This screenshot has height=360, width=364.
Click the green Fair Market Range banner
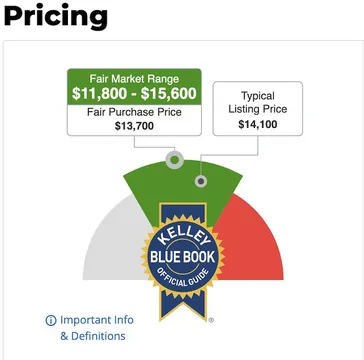(x=134, y=87)
